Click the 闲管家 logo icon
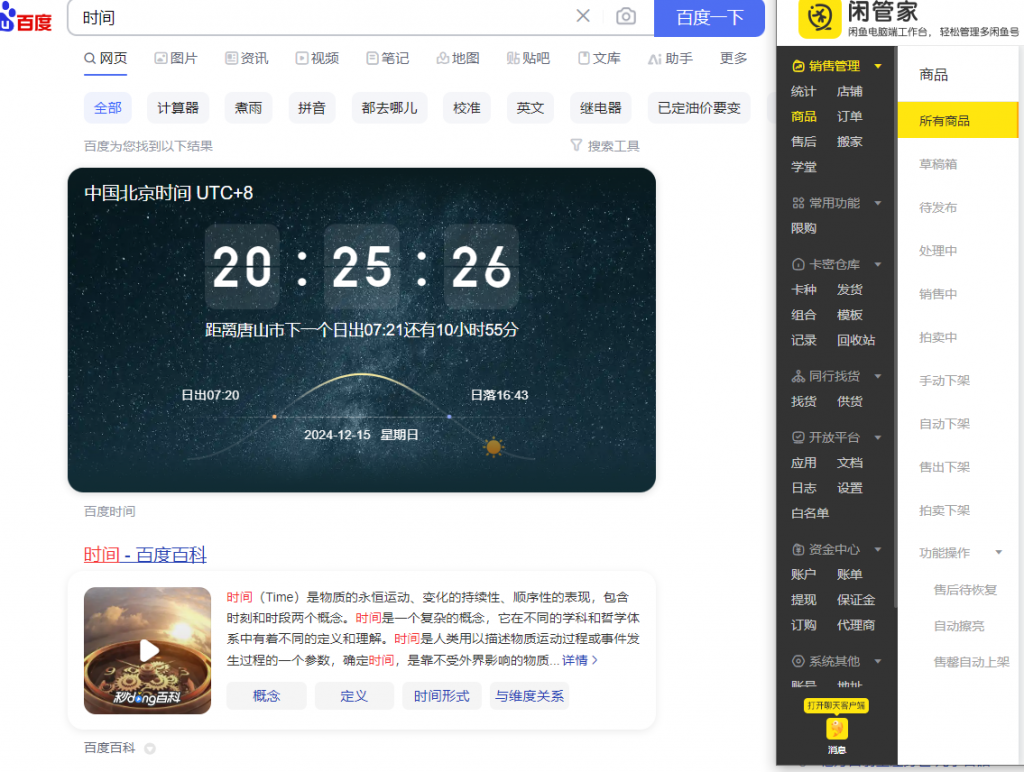This screenshot has width=1024, height=772. [819, 18]
